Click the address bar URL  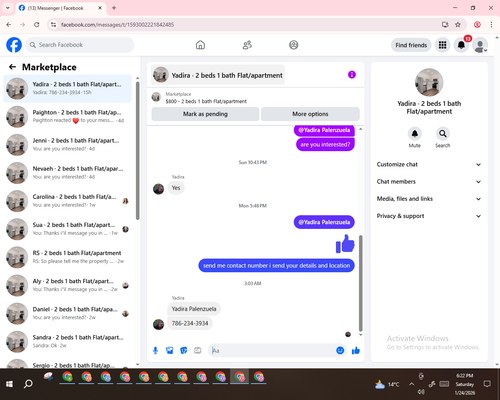(x=117, y=25)
